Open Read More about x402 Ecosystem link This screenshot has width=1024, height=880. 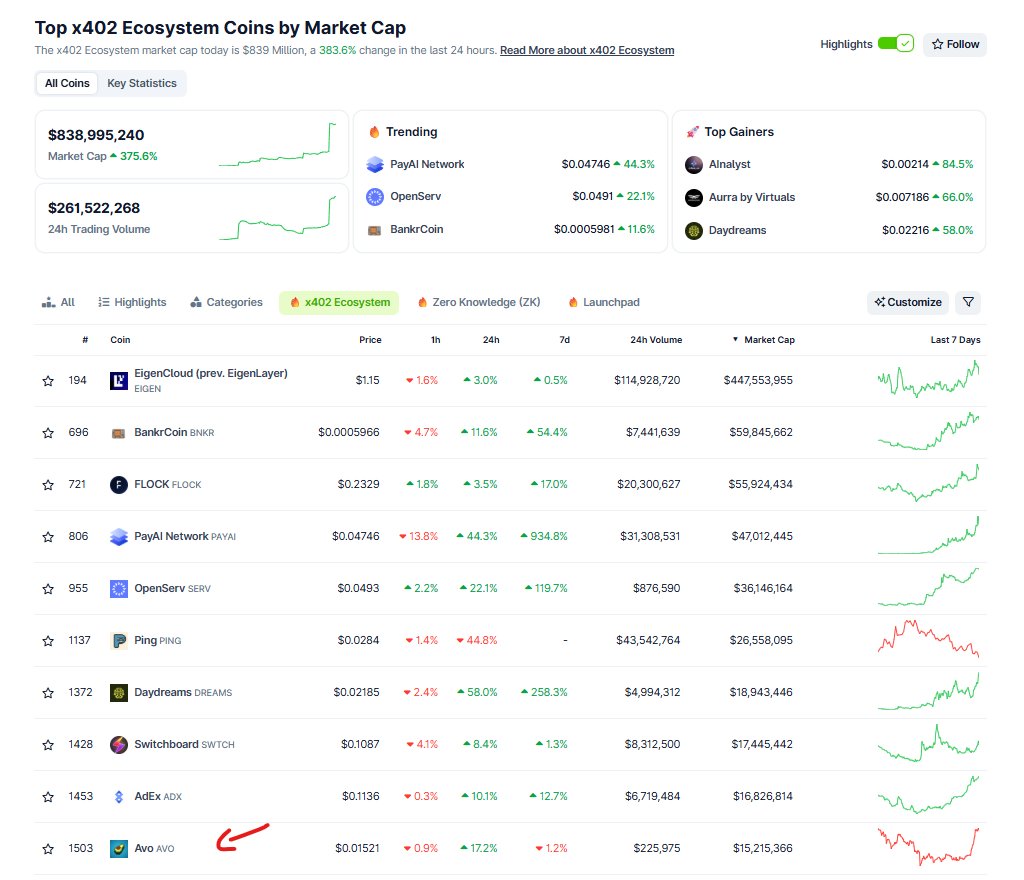coord(587,50)
